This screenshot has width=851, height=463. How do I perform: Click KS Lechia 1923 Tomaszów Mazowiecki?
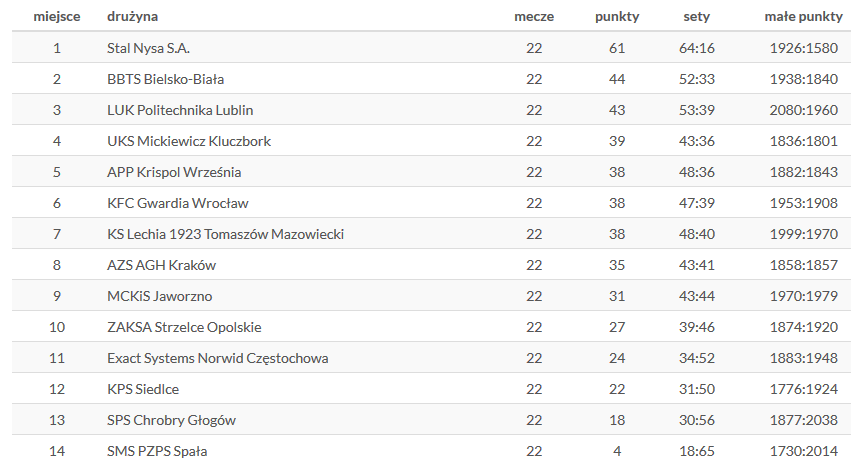[225, 234]
